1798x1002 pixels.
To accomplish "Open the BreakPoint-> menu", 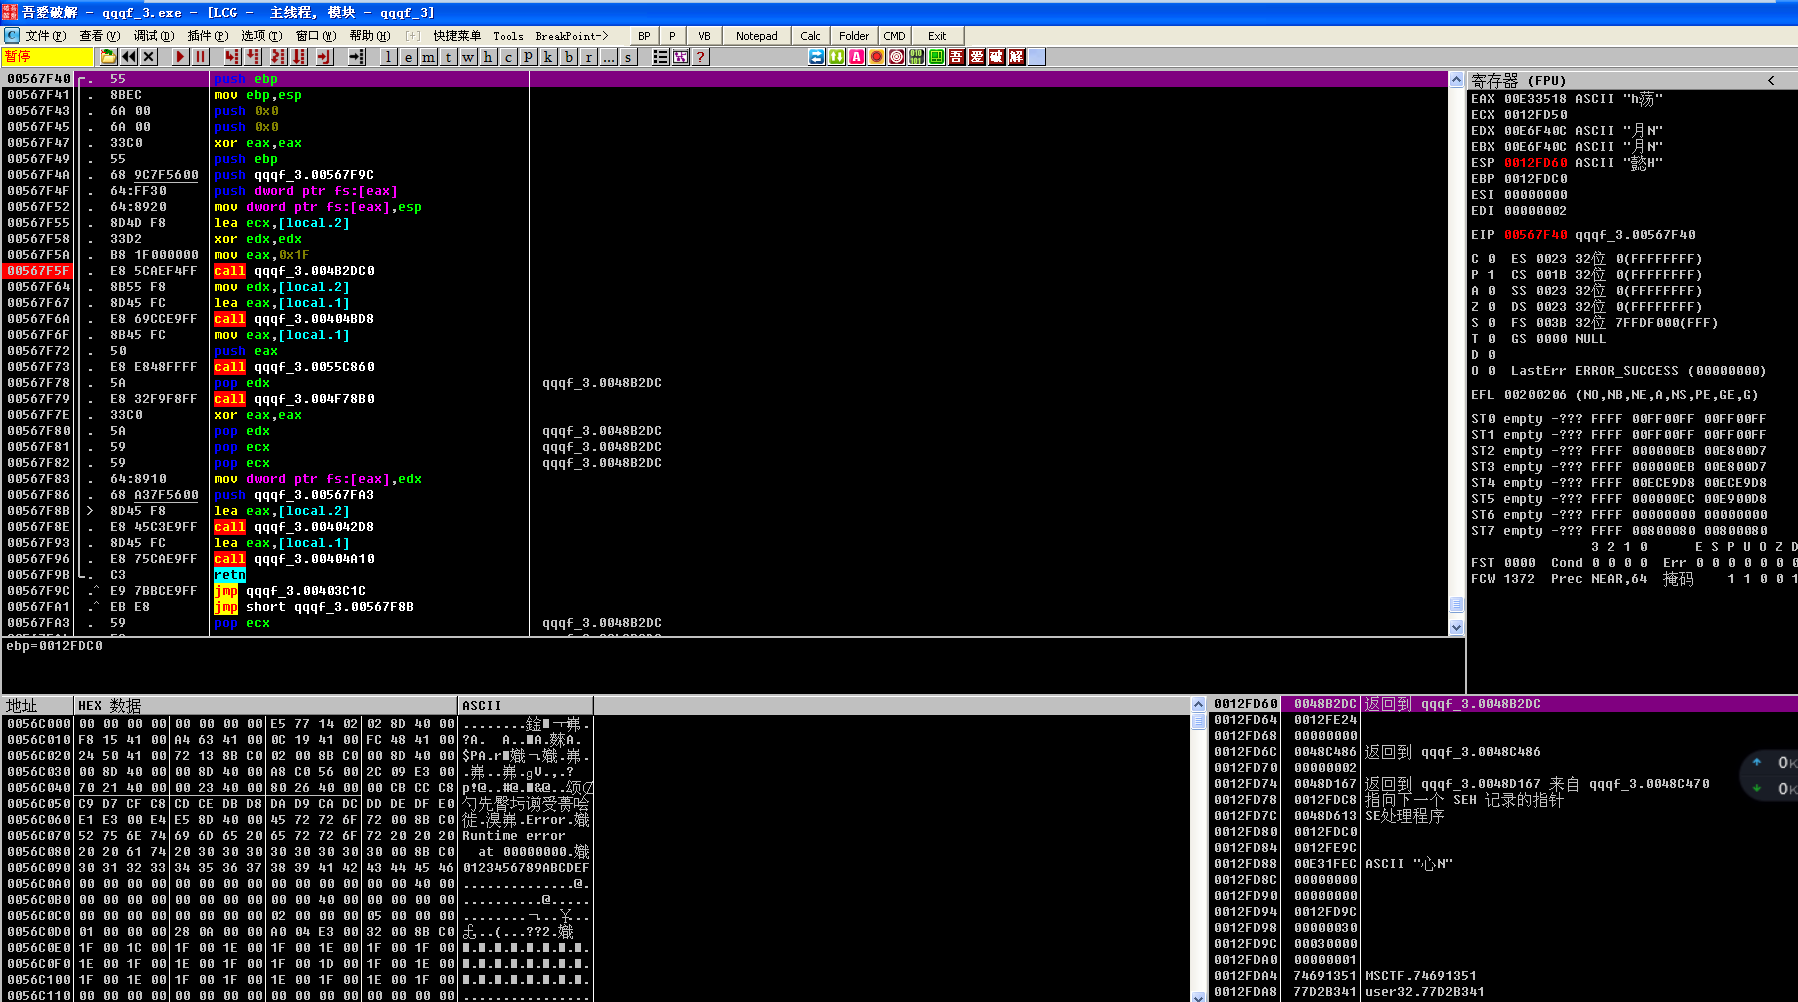I will tap(572, 36).
